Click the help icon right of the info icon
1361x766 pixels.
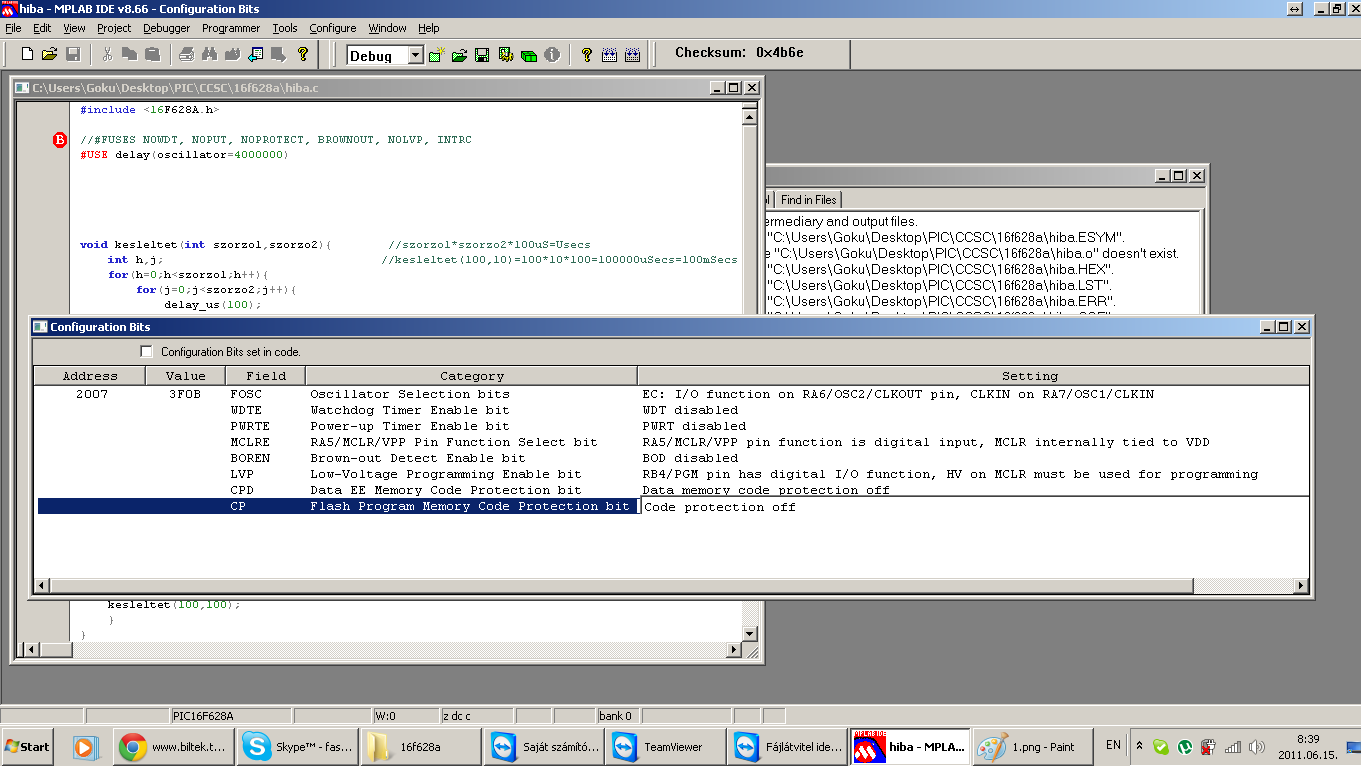point(587,55)
